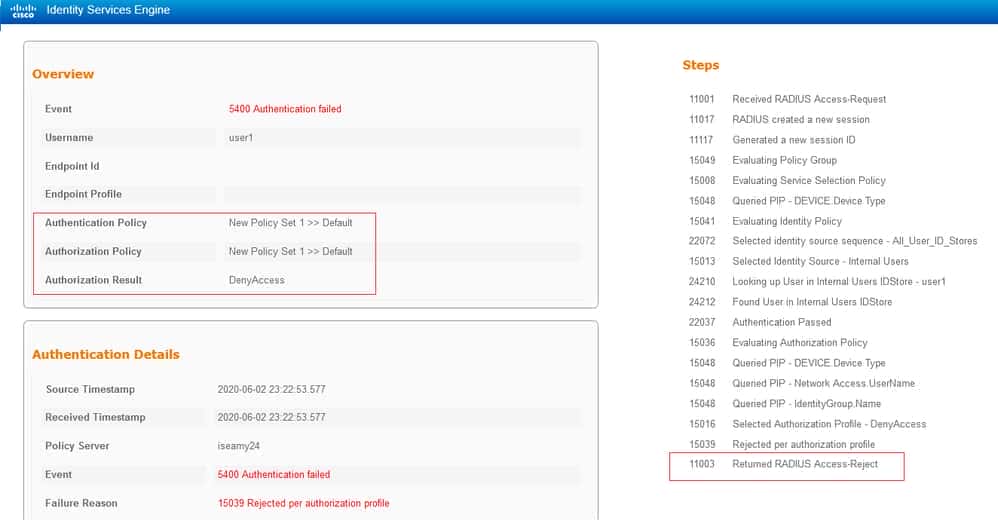Select the Received Timestamp value
The image size is (998, 524).
click(271, 417)
